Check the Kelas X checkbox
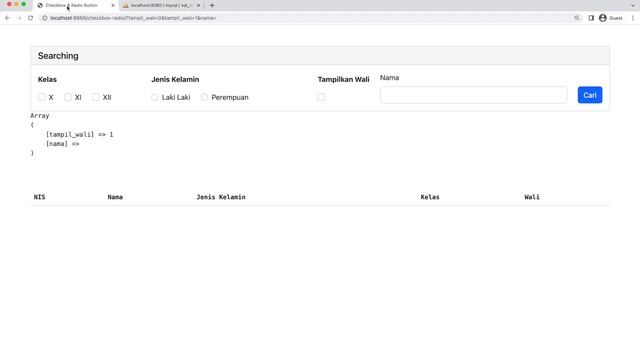 42,97
